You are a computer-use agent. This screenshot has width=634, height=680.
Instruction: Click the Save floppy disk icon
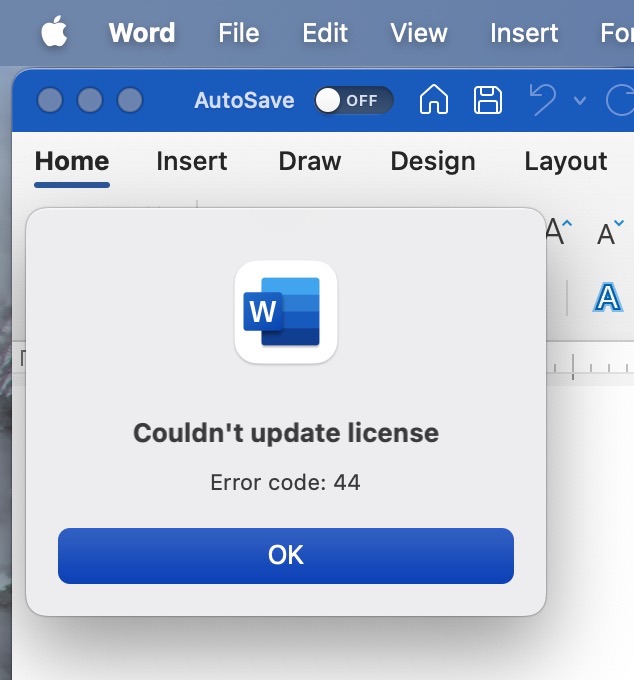(488, 100)
